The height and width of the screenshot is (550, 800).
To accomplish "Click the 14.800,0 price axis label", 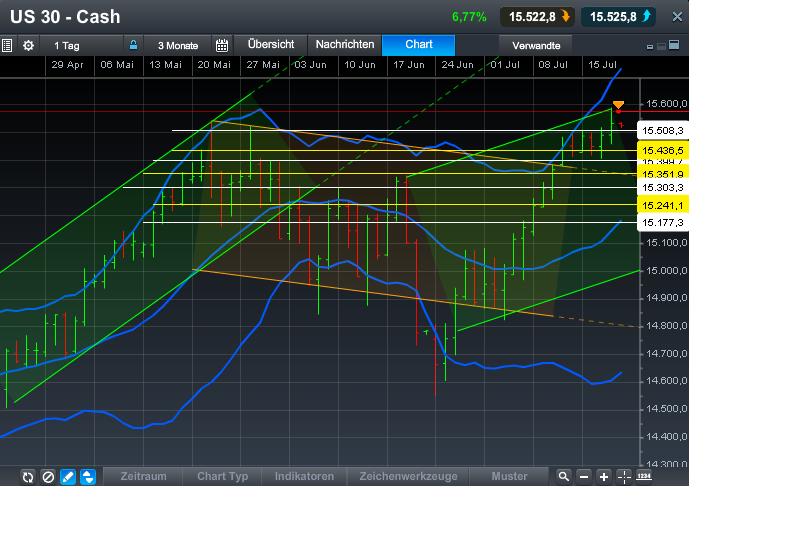I will click(x=666, y=326).
